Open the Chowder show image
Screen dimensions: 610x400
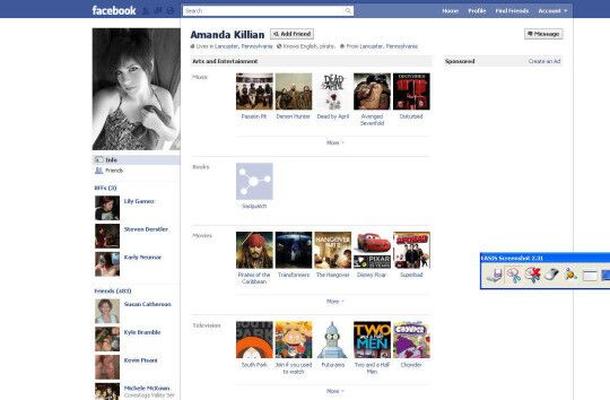pos(412,340)
